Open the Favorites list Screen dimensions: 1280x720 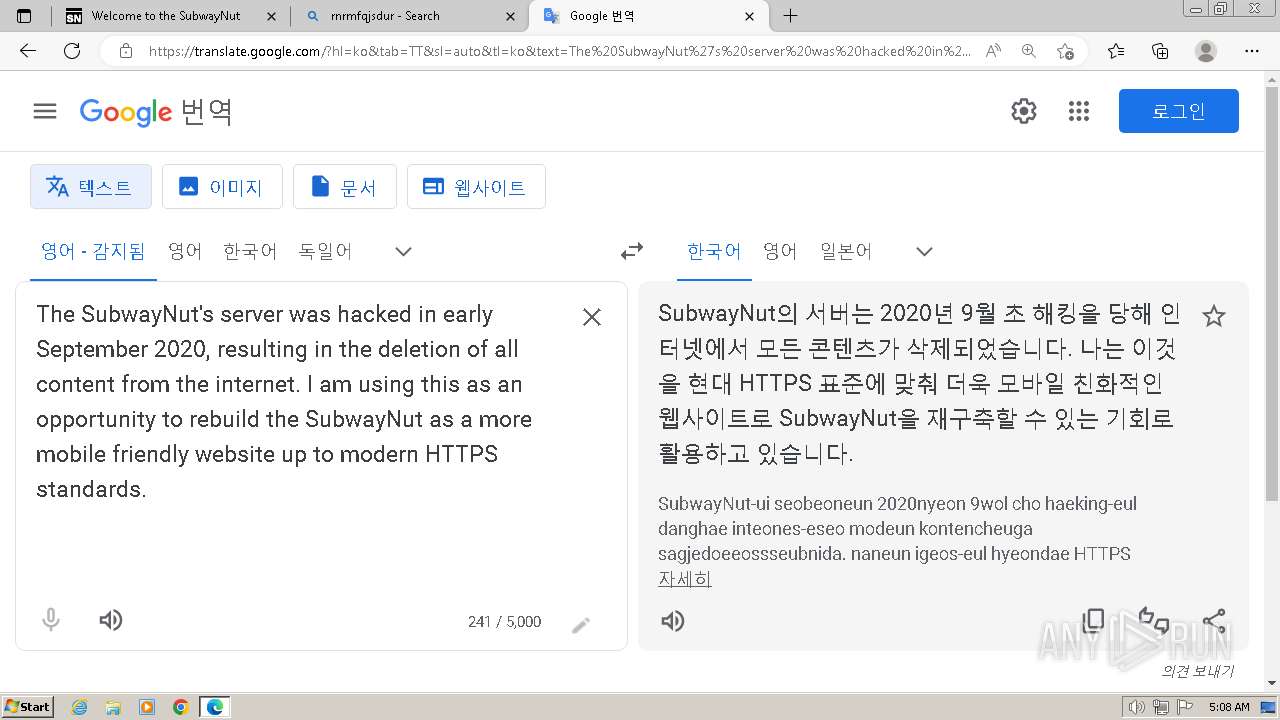click(x=1116, y=51)
